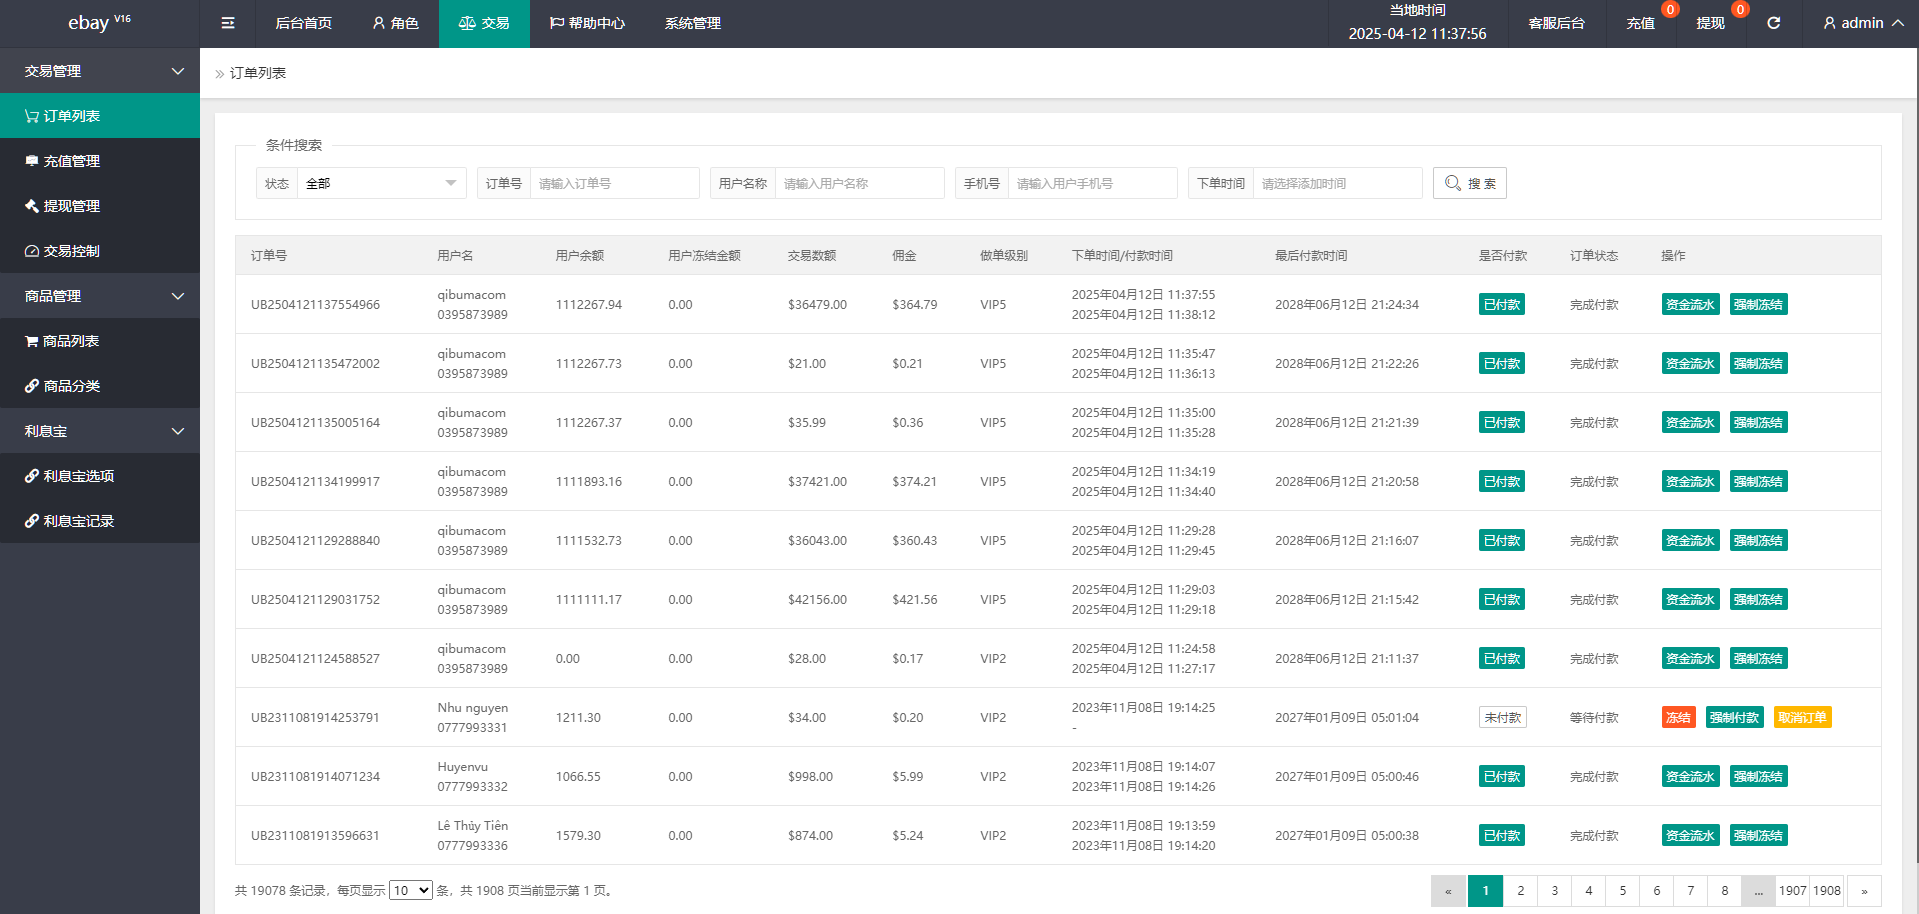Image resolution: width=1919 pixels, height=914 pixels.
Task: Open the page size selector
Action: (411, 890)
